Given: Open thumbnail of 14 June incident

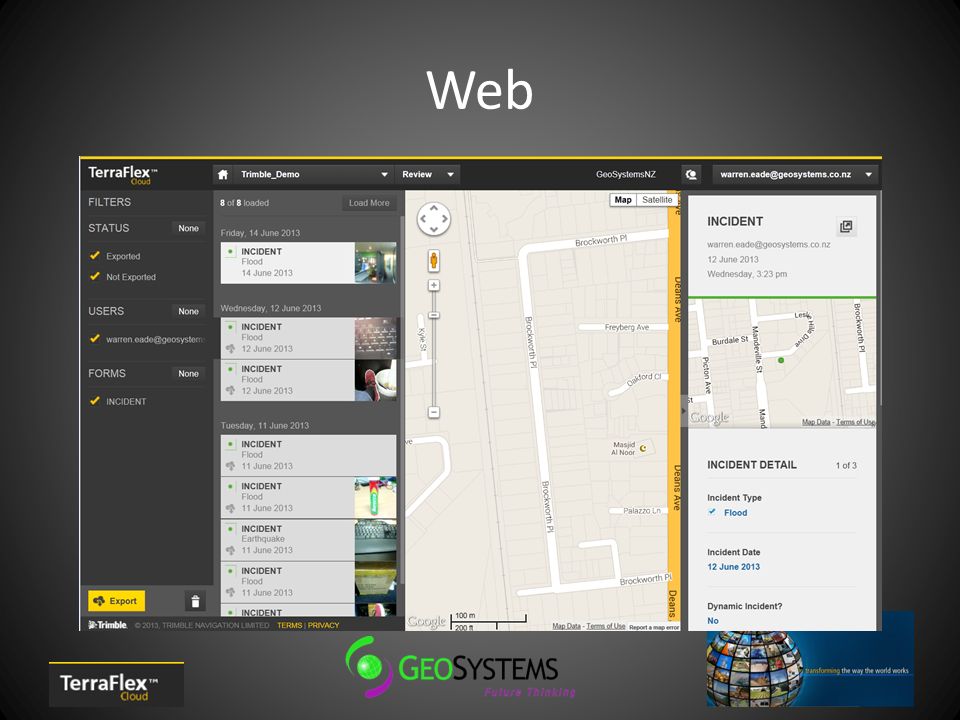Looking at the screenshot, I should pos(375,263).
